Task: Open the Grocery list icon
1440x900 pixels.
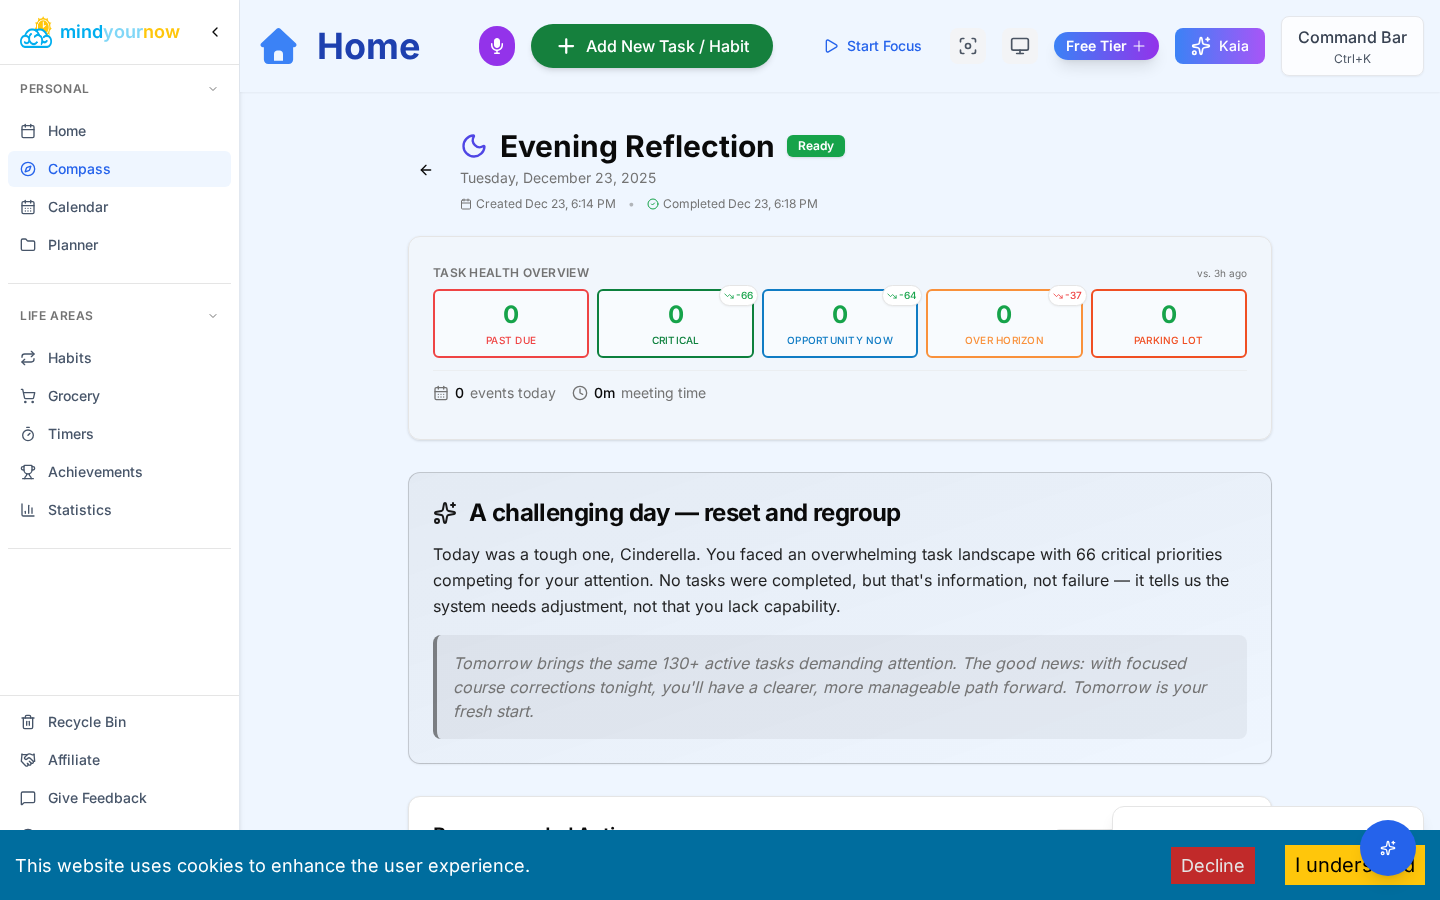Action: pyautogui.click(x=27, y=396)
